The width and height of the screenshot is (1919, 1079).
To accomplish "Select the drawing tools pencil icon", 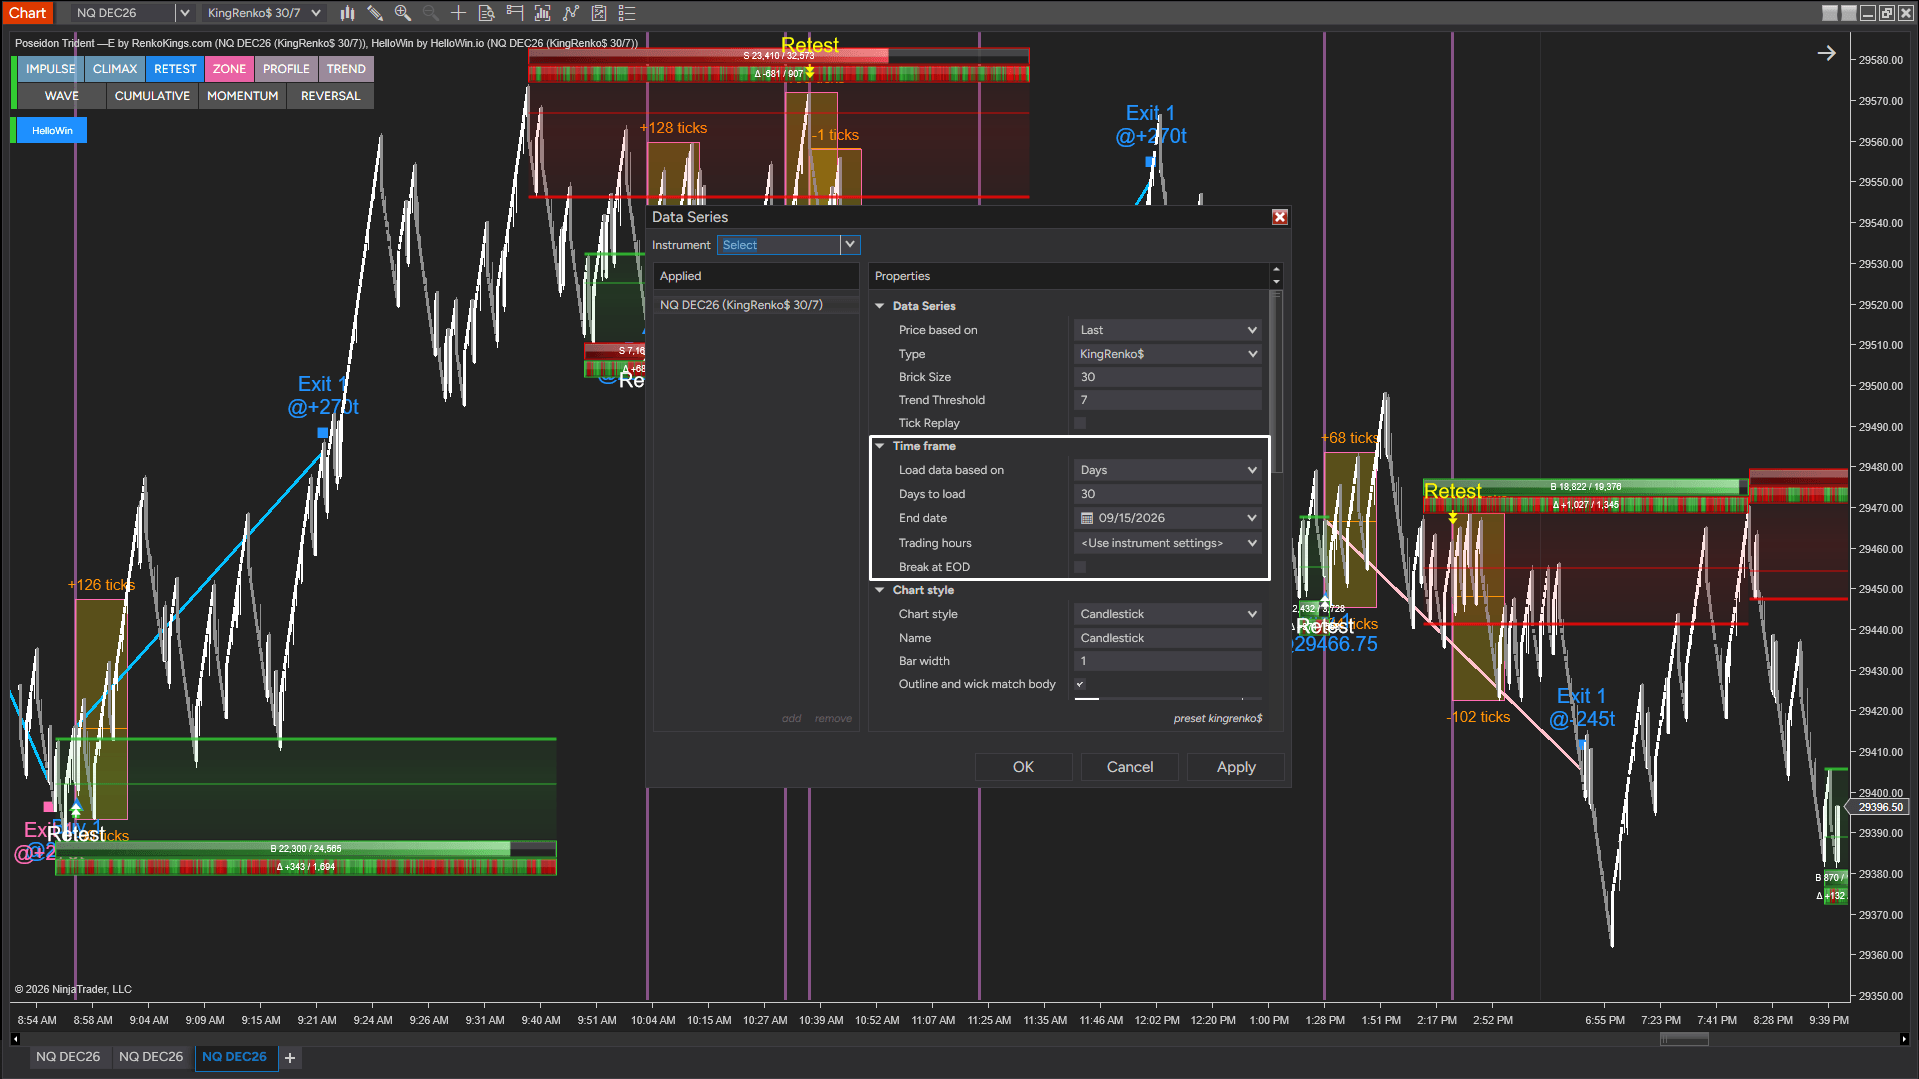I will [375, 13].
